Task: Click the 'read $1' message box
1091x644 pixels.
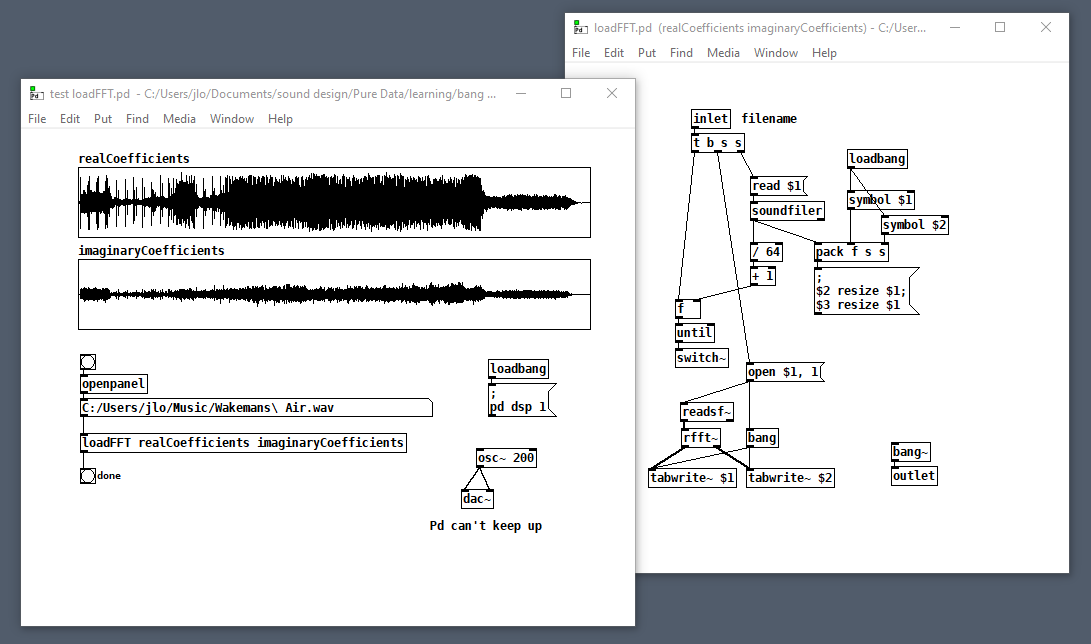Action: pos(779,186)
